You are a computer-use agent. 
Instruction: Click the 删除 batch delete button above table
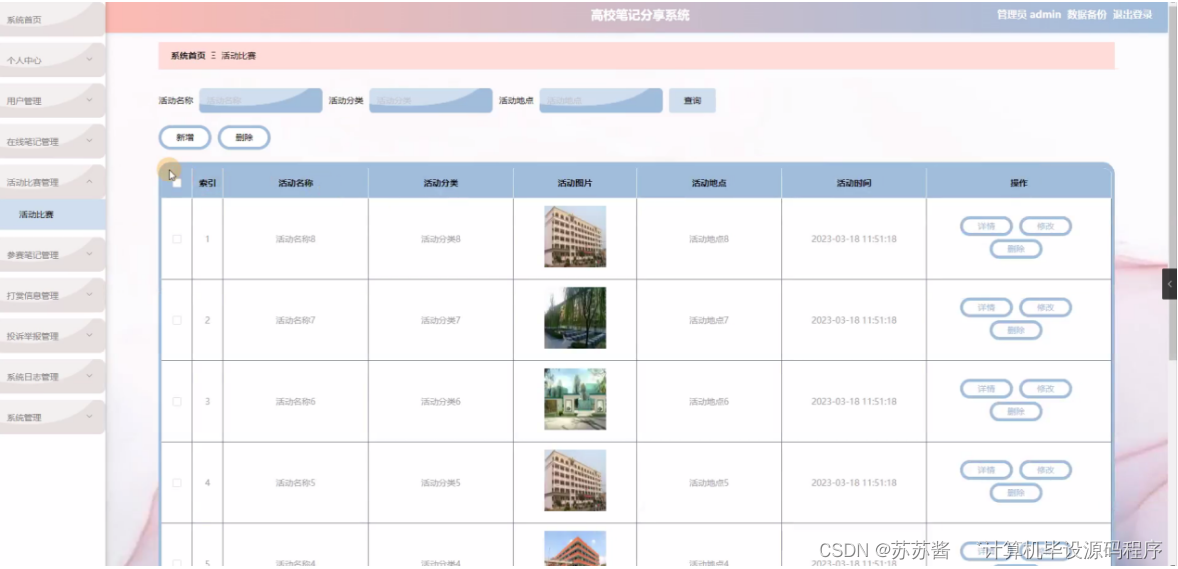click(x=244, y=138)
